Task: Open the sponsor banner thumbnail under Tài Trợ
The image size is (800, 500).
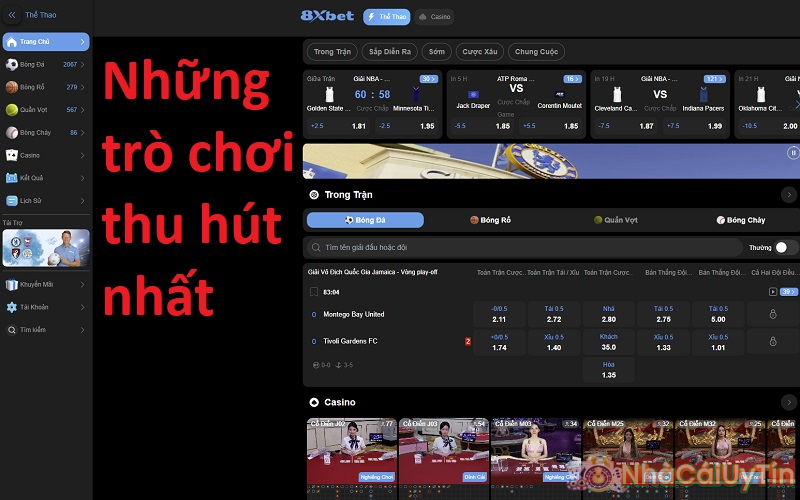Action: tap(46, 248)
